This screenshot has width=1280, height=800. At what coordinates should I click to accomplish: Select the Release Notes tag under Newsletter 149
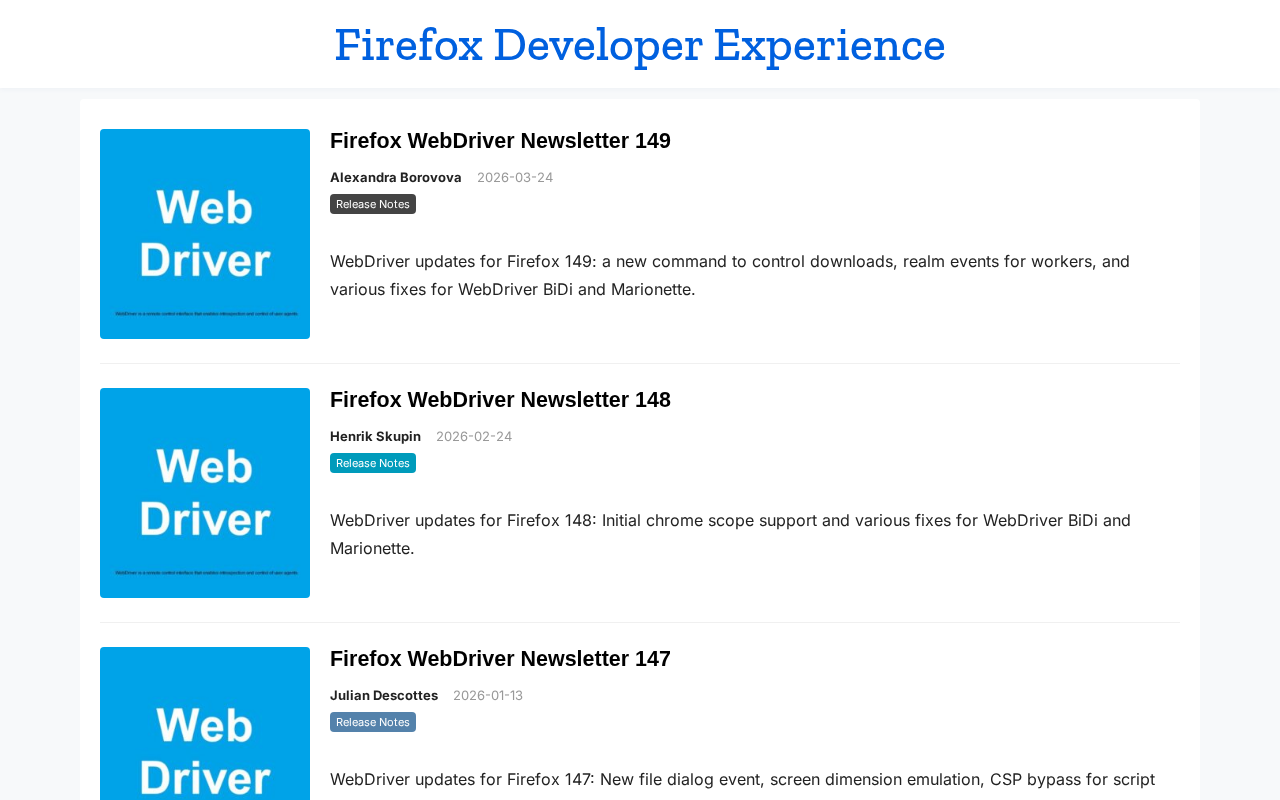373,204
